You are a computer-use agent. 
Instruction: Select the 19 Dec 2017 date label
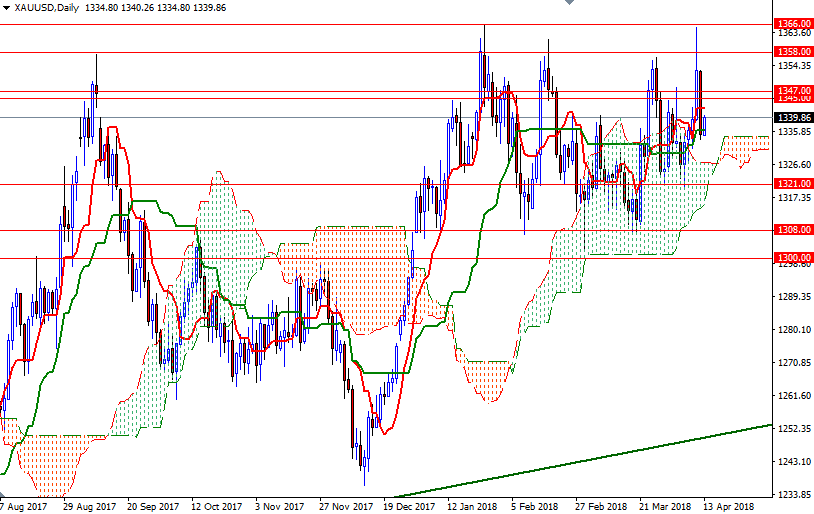pyautogui.click(x=407, y=506)
